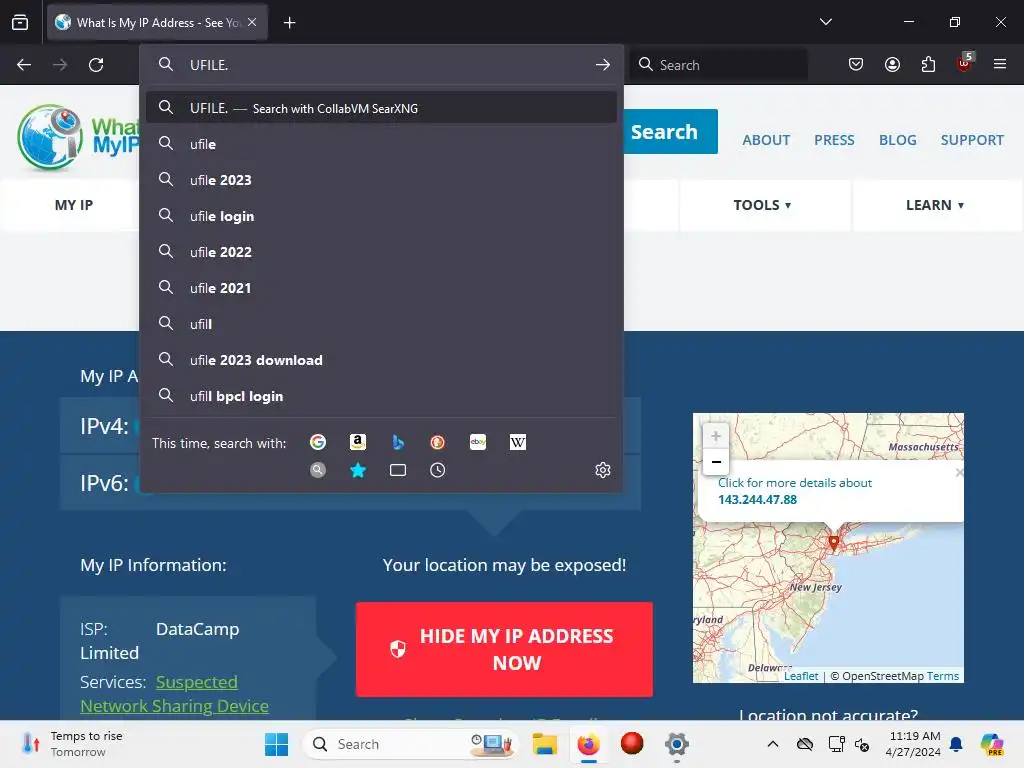The height and width of the screenshot is (768, 1024).
Task: Close the map popup
Action: [x=959, y=472]
